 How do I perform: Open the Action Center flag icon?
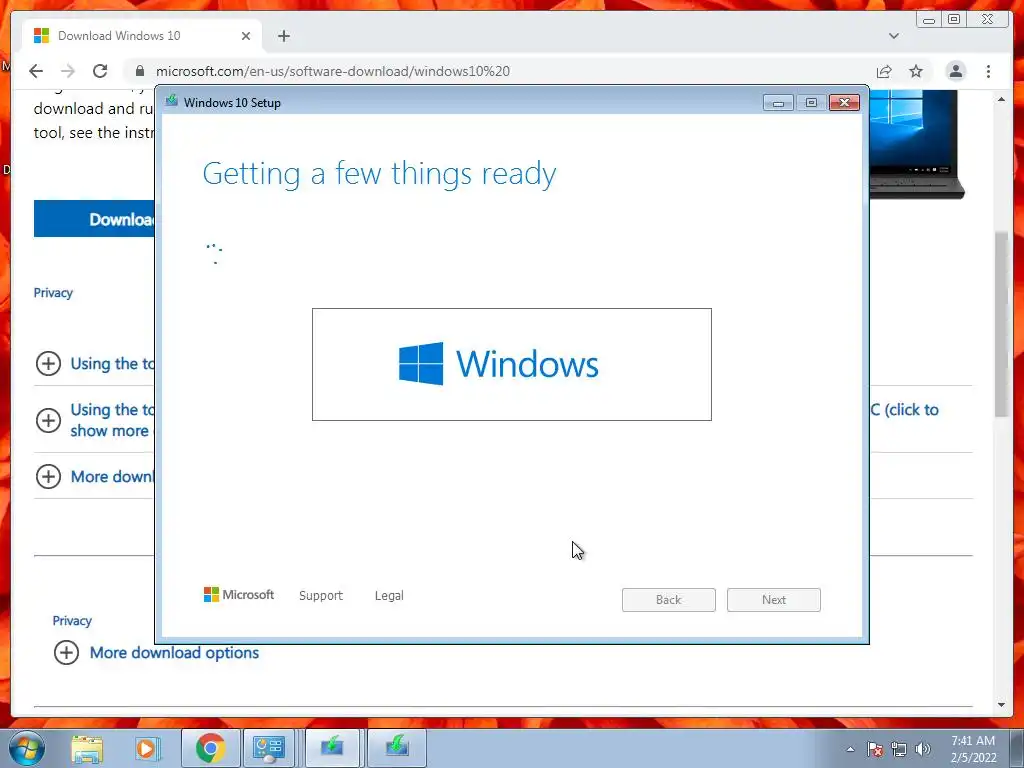[875, 749]
